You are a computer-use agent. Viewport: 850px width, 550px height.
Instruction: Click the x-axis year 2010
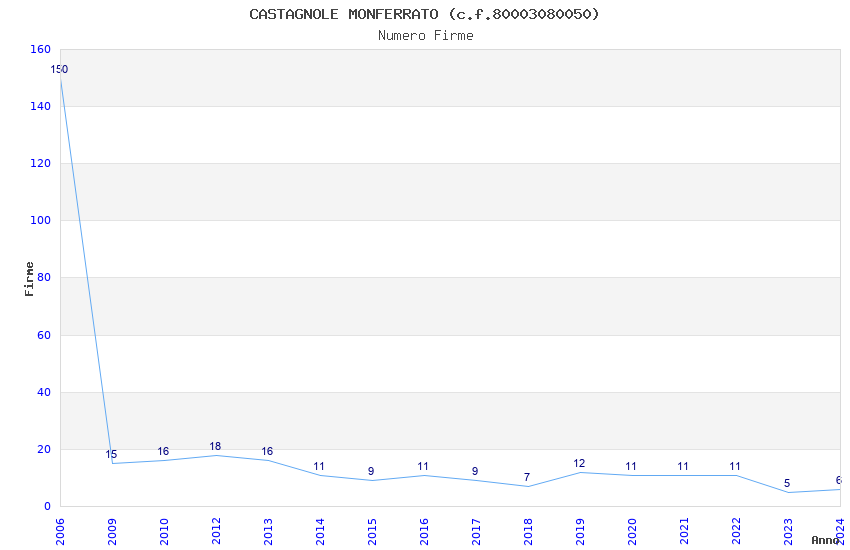tap(164, 532)
